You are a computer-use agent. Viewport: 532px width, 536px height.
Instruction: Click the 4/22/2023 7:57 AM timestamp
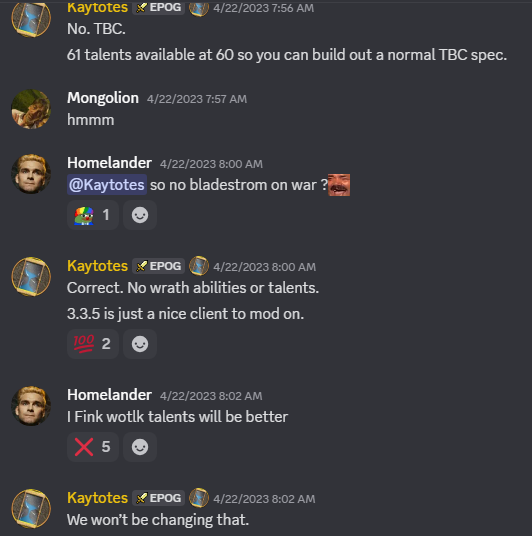pos(197,99)
